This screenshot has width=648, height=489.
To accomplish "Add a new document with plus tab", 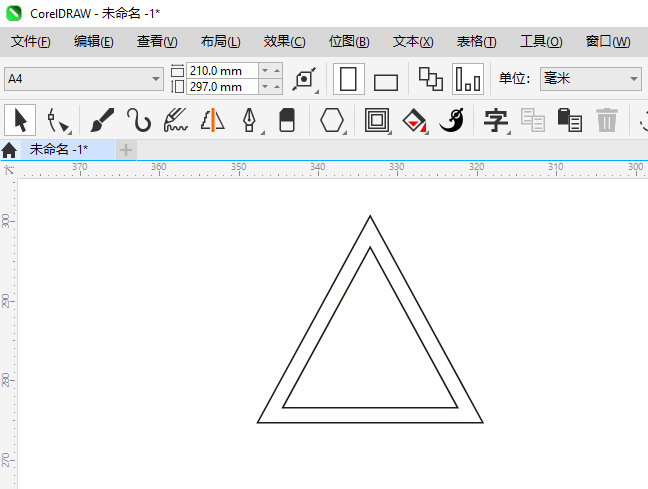I will [x=126, y=150].
